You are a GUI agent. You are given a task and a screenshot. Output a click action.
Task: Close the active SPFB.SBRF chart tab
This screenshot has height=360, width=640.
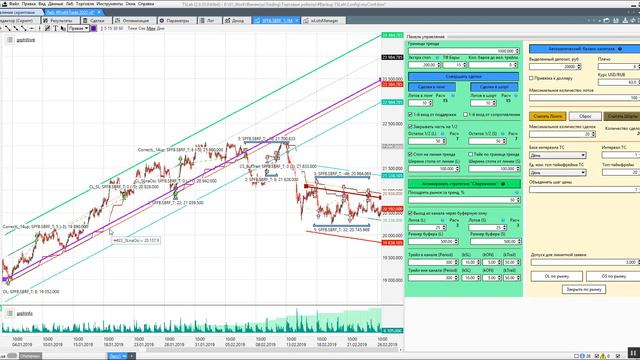coord(297,20)
